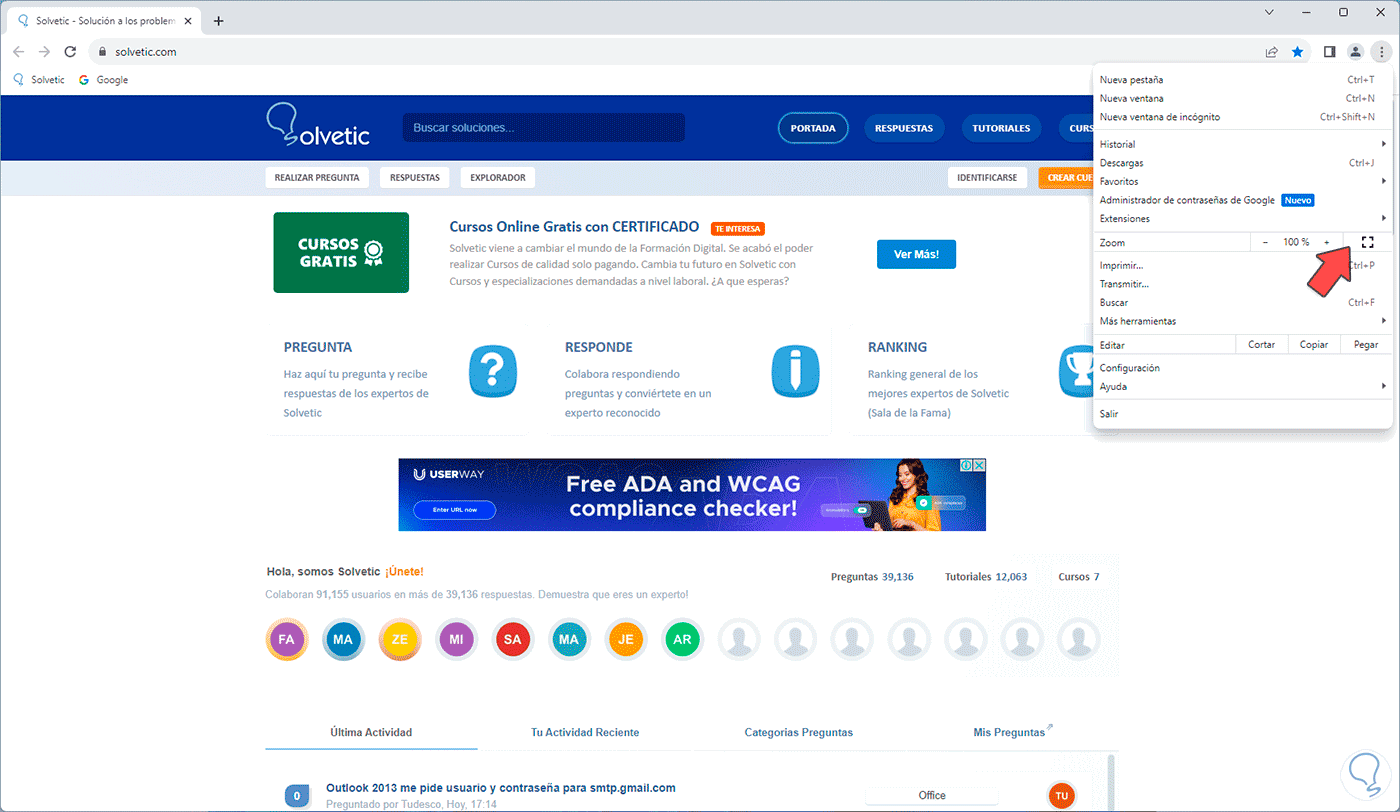
Task: Reload the page with the refresh icon
Action: [x=70, y=52]
